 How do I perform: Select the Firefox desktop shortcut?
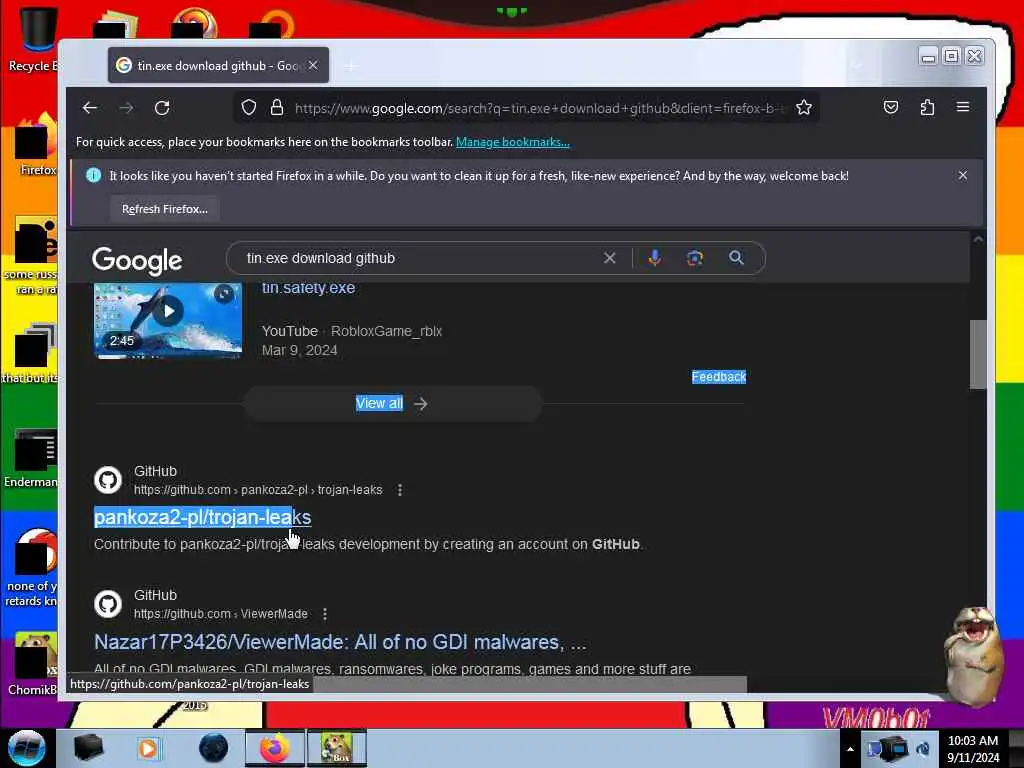click(x=36, y=145)
